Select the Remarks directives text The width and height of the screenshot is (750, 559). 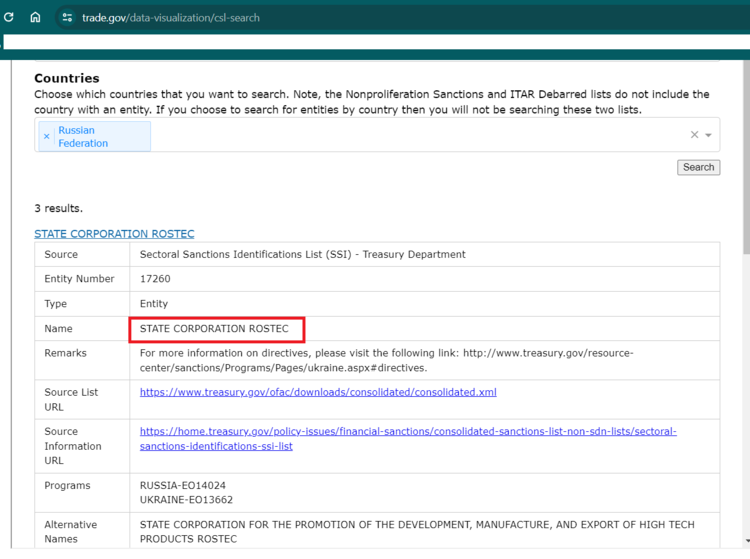coord(386,361)
